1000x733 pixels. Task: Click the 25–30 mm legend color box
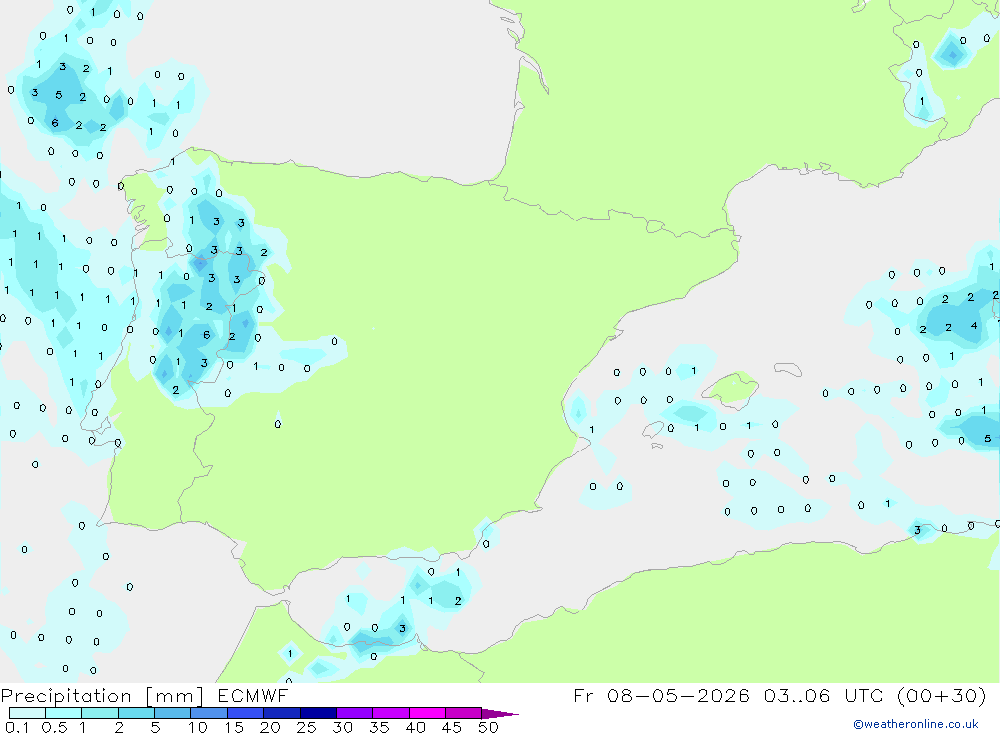[318, 713]
